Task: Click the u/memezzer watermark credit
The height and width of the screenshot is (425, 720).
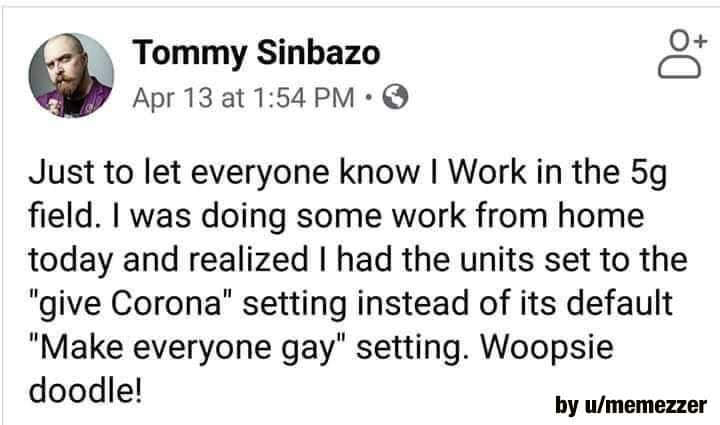Action: (x=631, y=405)
